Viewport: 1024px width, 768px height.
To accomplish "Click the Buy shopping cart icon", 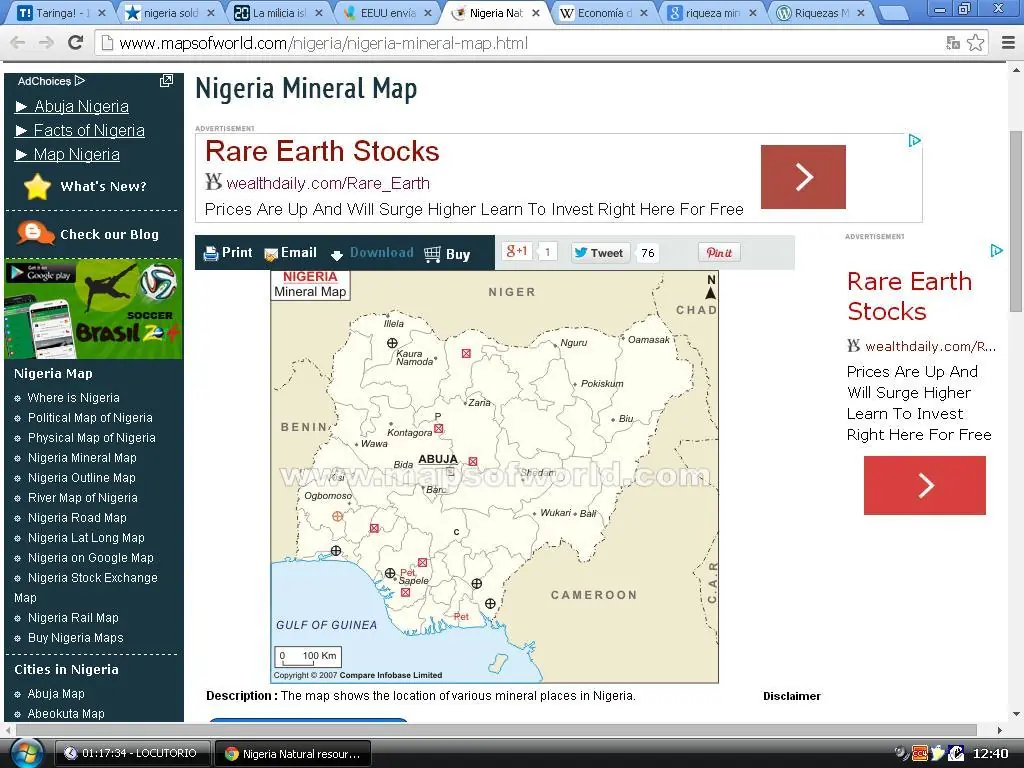I will pyautogui.click(x=432, y=254).
